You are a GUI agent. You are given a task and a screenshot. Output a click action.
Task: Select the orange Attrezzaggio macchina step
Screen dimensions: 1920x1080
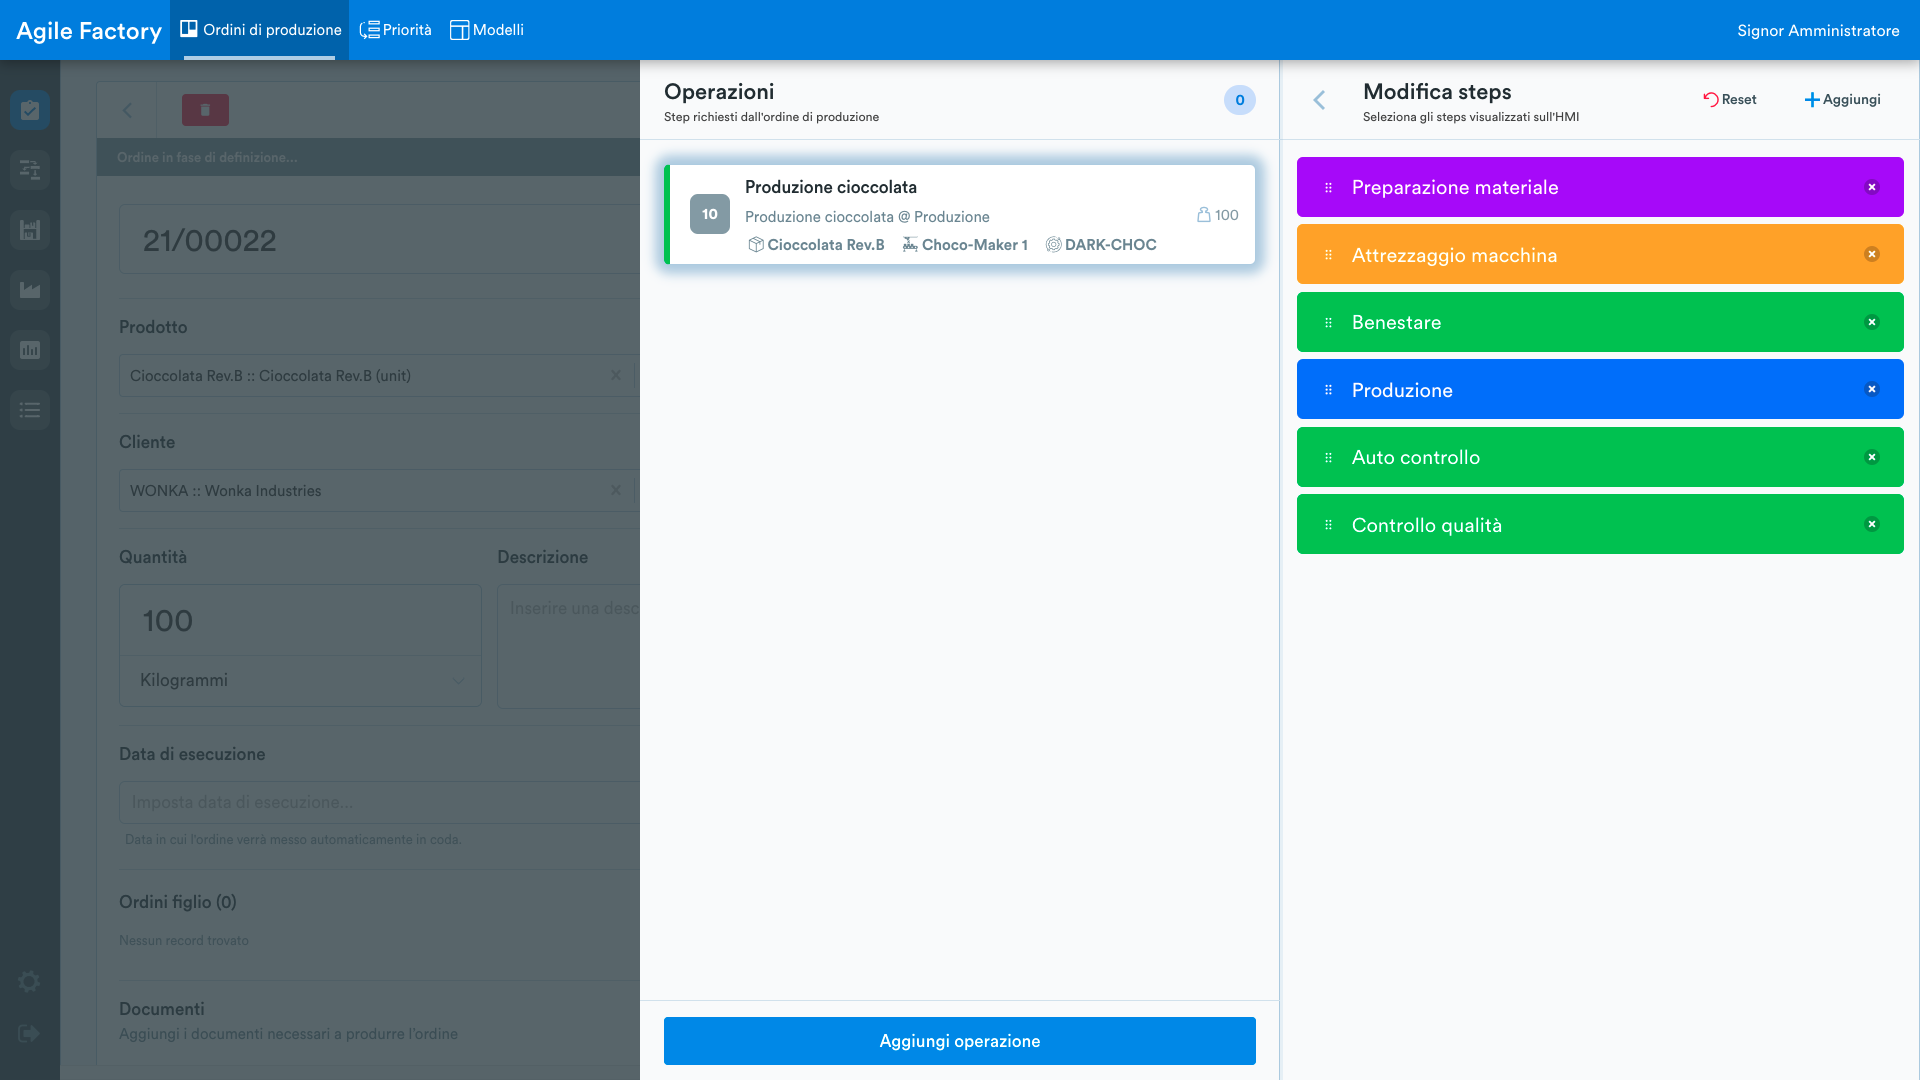[x=1600, y=254]
